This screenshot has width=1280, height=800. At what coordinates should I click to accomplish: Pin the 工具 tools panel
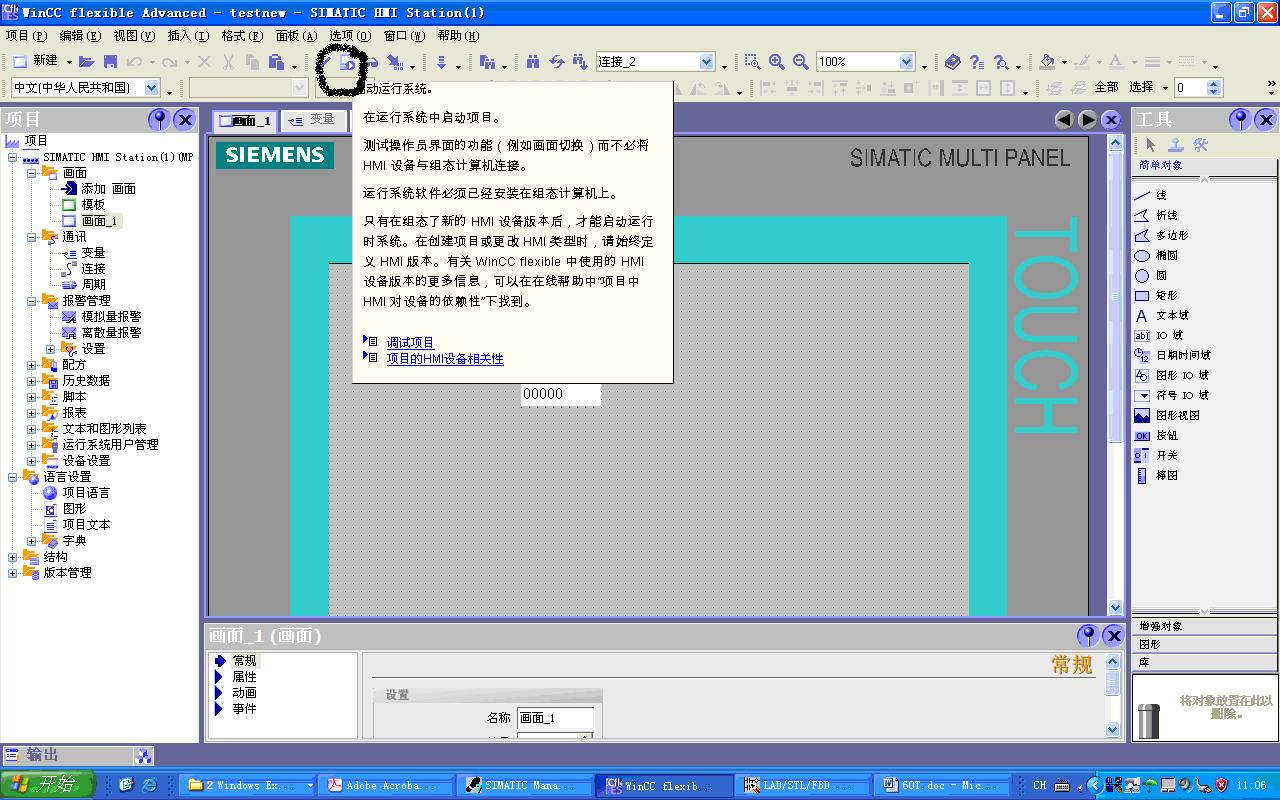pos(1240,120)
